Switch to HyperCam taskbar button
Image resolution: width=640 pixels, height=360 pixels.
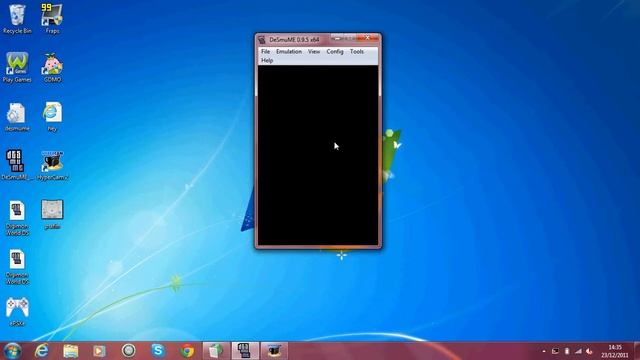[274, 351]
